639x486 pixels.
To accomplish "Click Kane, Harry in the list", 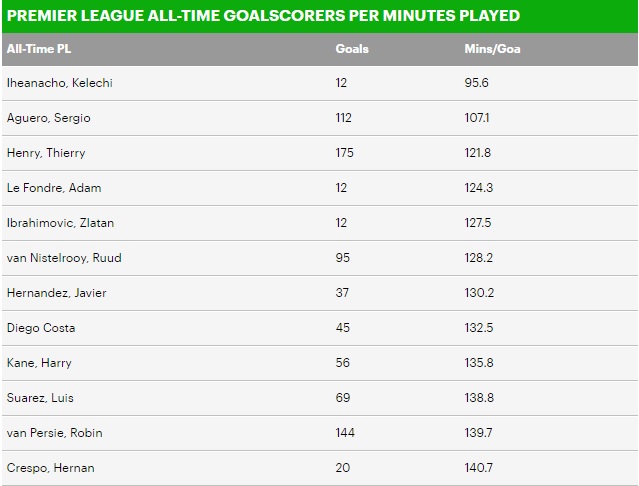I will (39, 363).
